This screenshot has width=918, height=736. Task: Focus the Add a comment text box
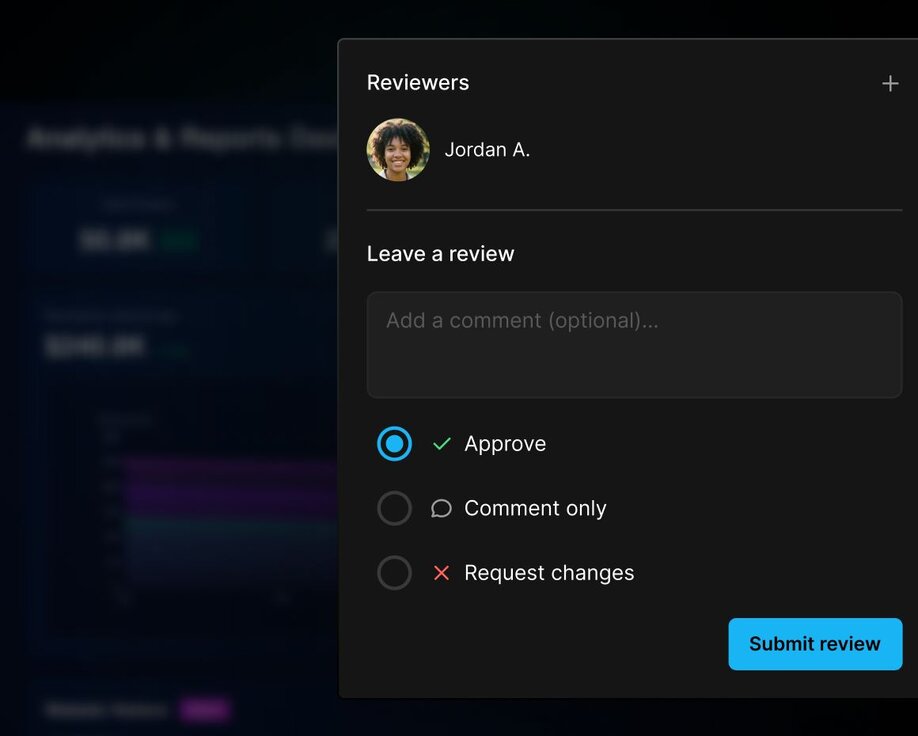(634, 345)
